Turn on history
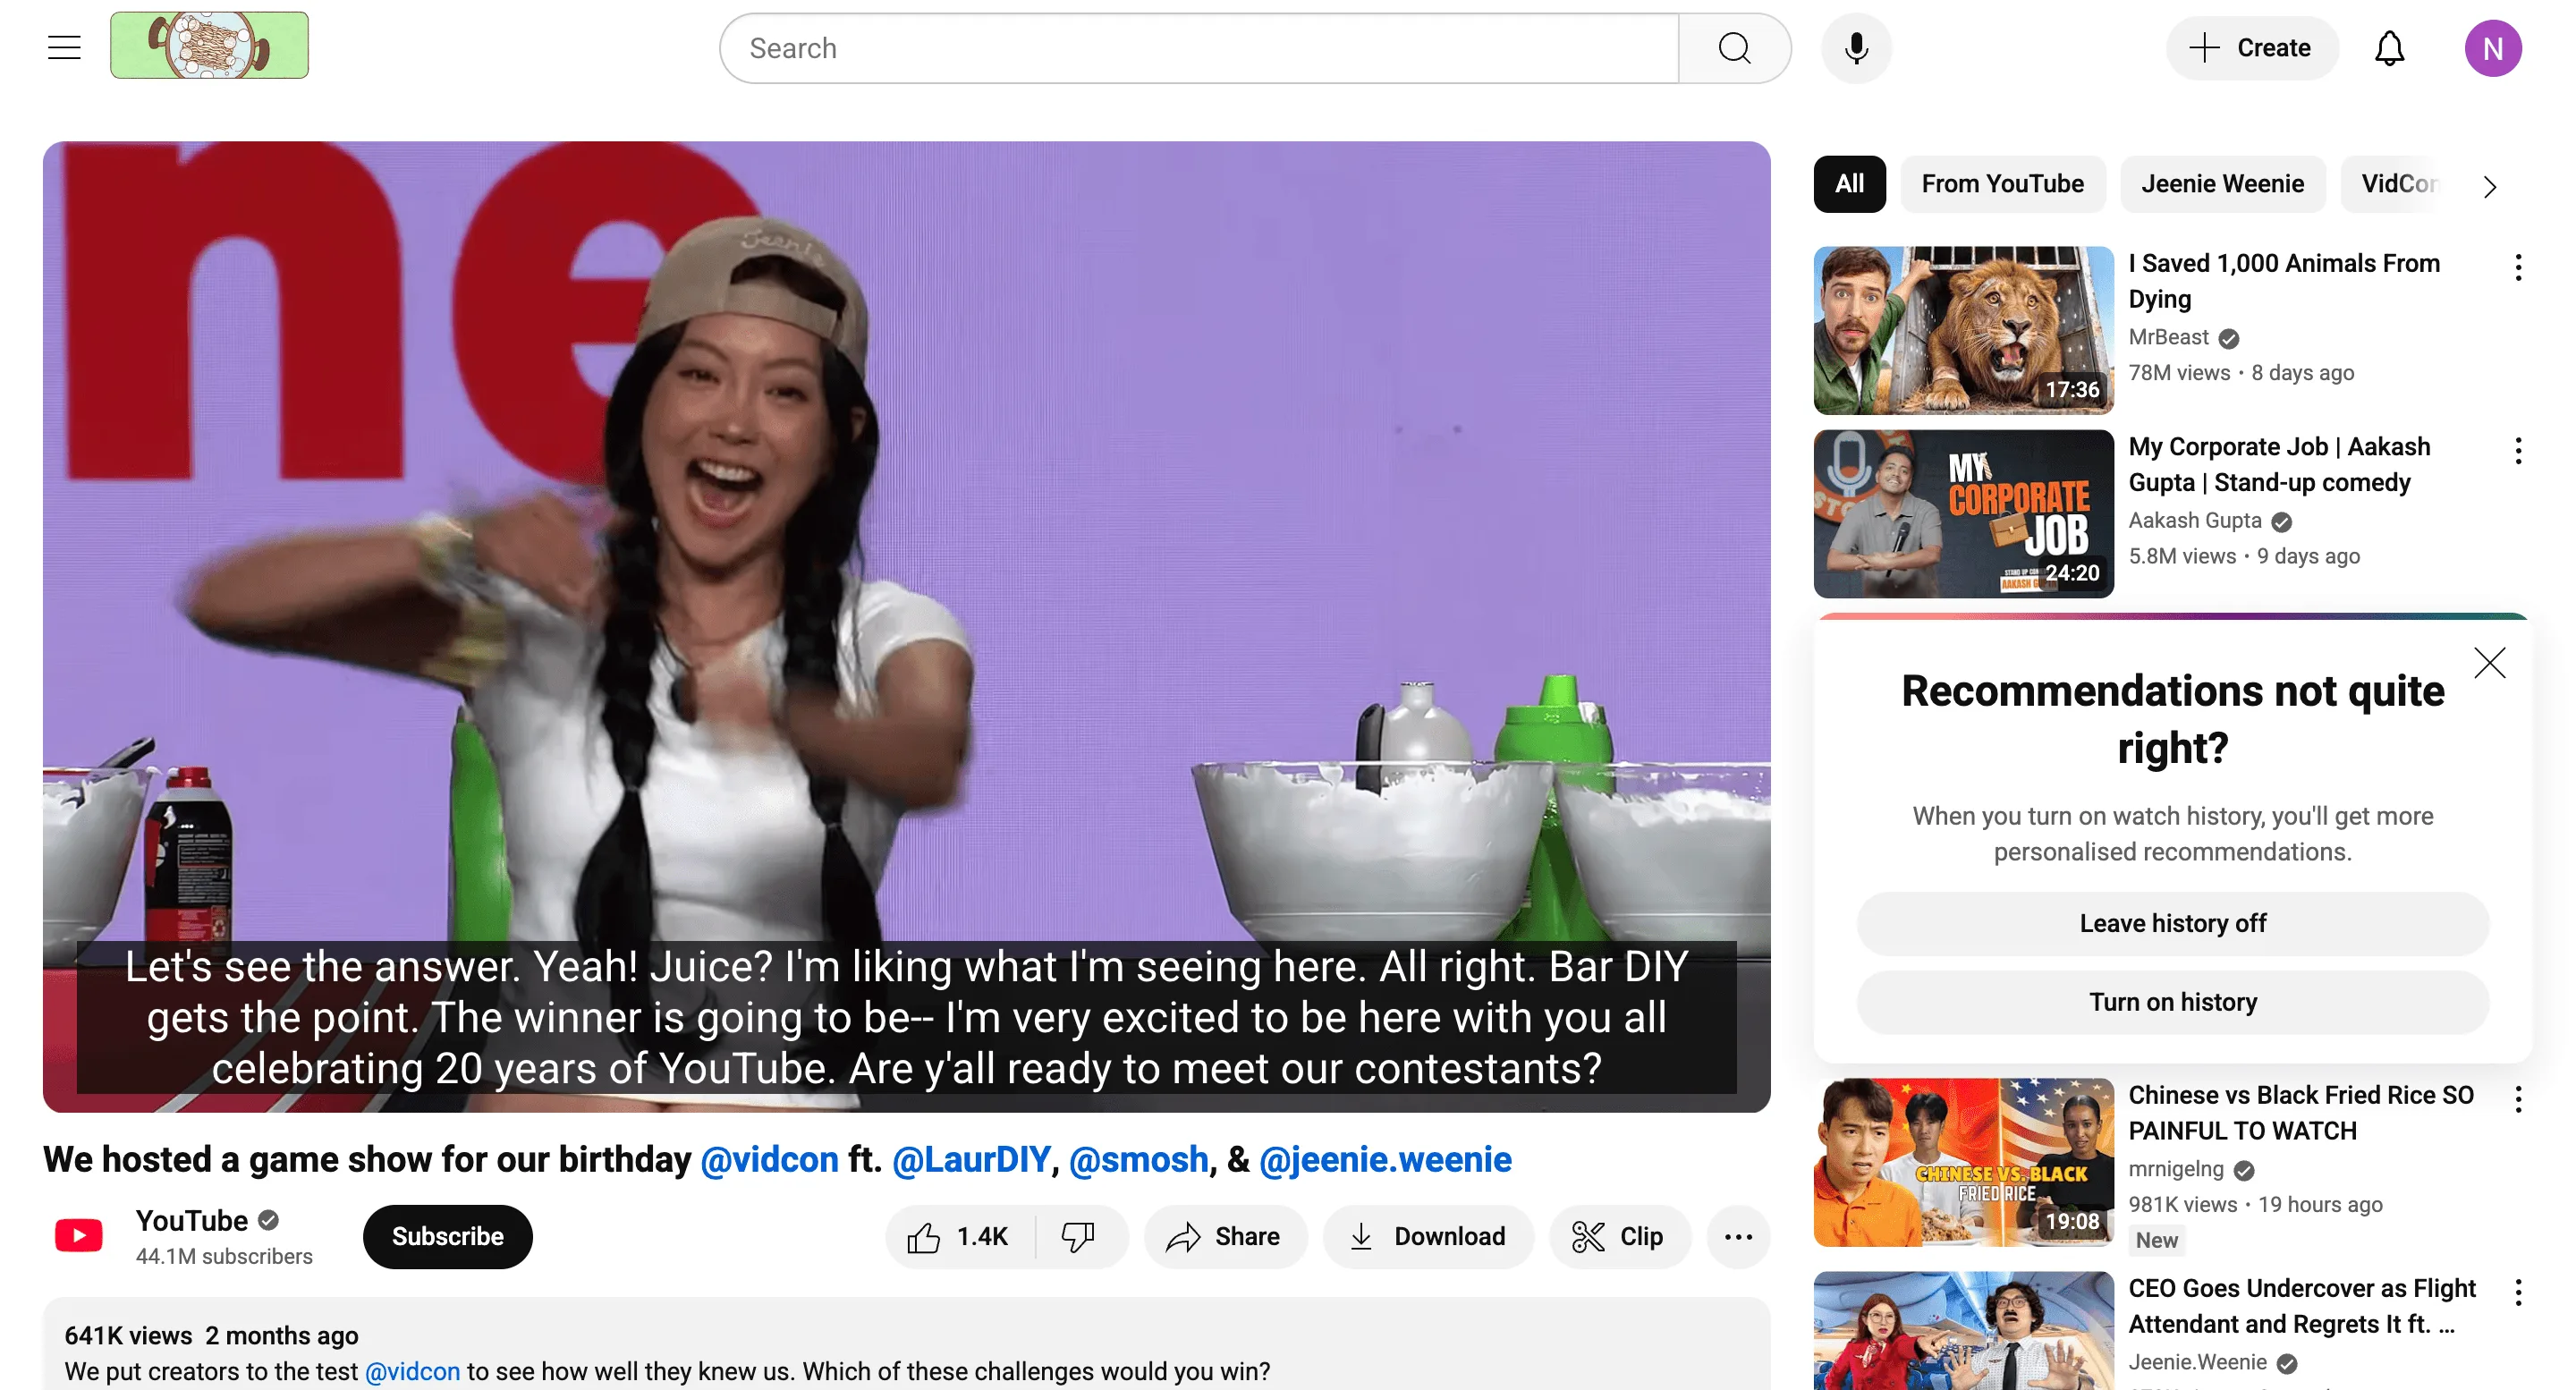The image size is (2576, 1390). [x=2171, y=1002]
